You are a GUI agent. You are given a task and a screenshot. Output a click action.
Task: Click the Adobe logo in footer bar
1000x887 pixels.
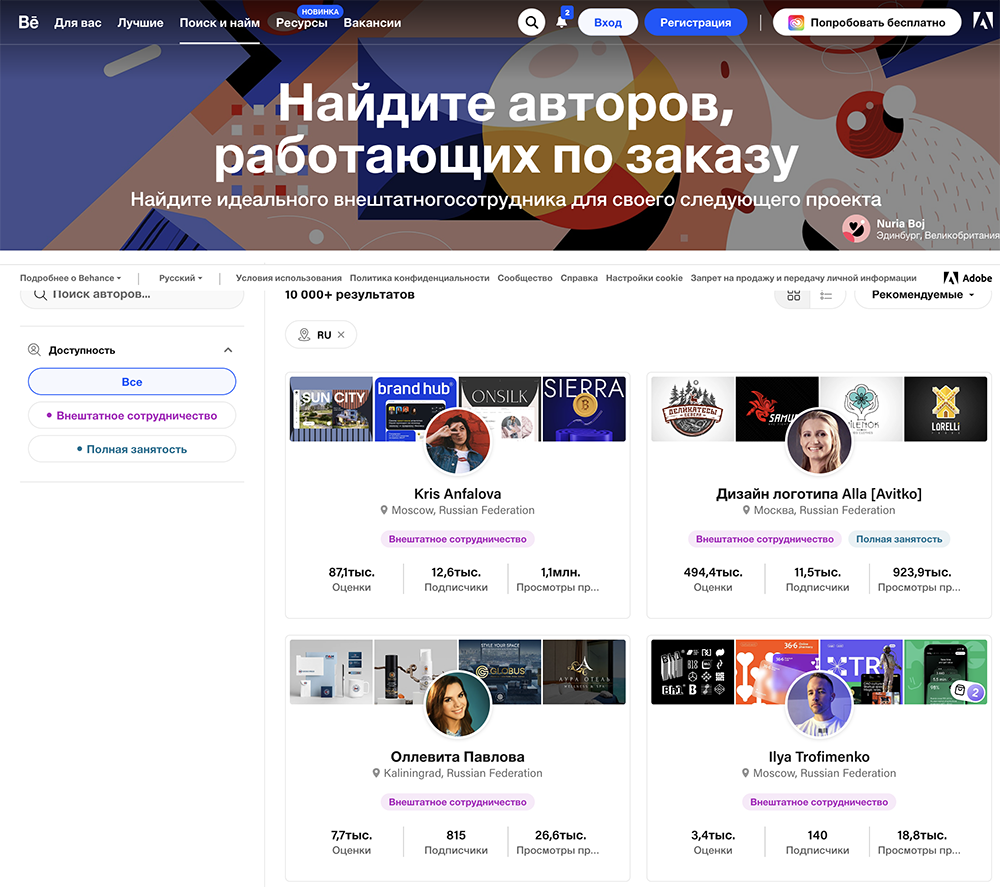click(x=967, y=278)
